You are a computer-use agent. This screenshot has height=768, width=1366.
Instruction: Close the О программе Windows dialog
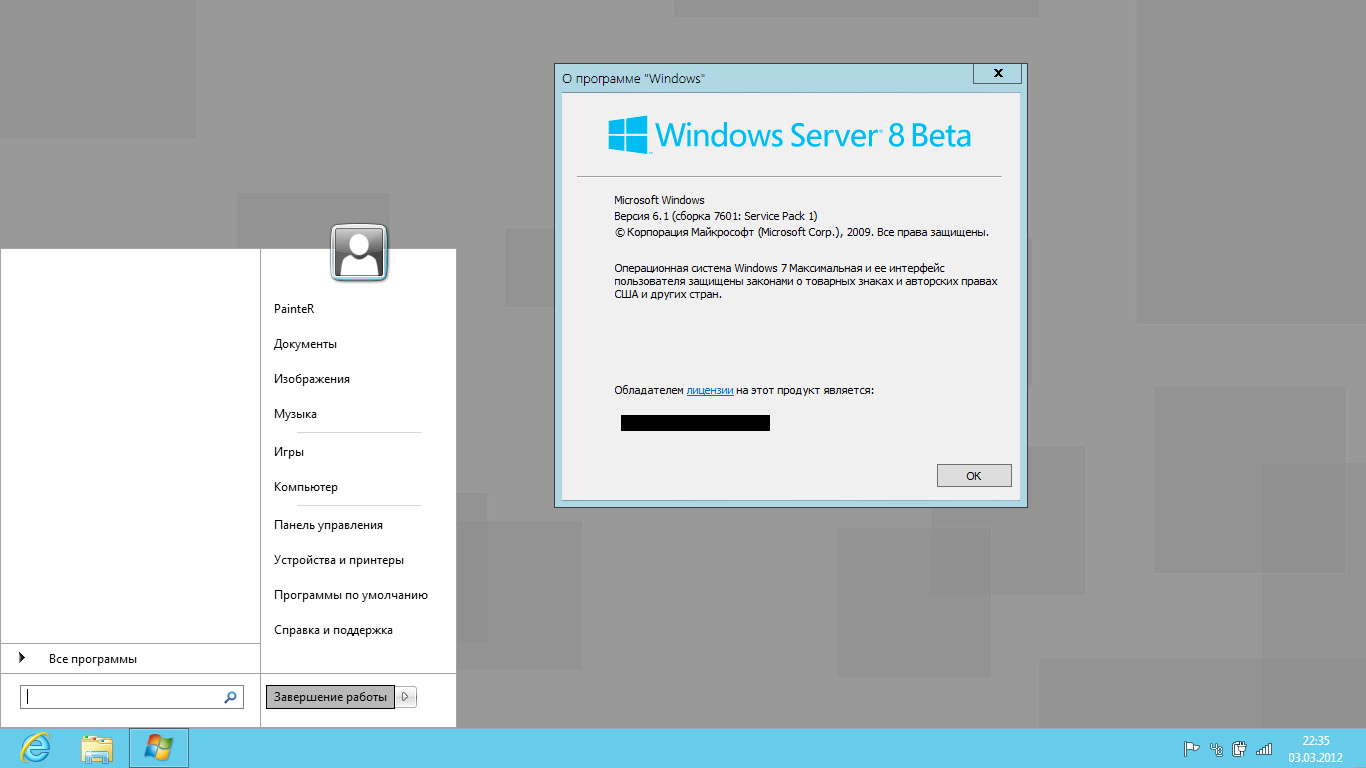point(998,74)
